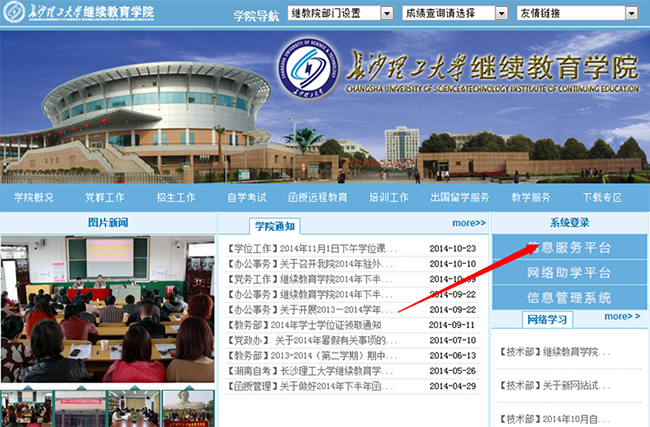
Task: Select the 网络学习 tab
Action: [548, 319]
